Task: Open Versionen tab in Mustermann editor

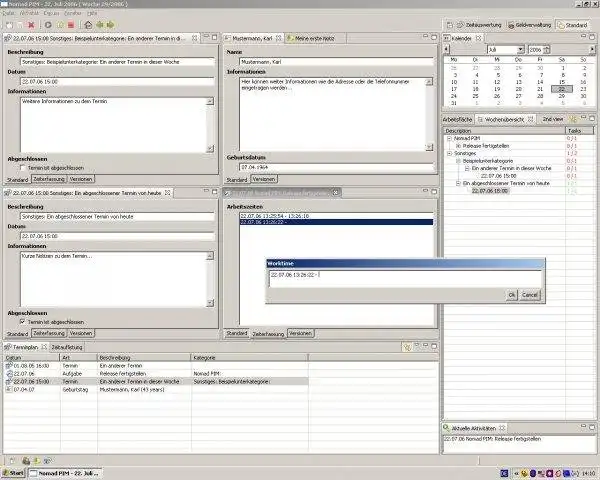Action: pos(264,179)
